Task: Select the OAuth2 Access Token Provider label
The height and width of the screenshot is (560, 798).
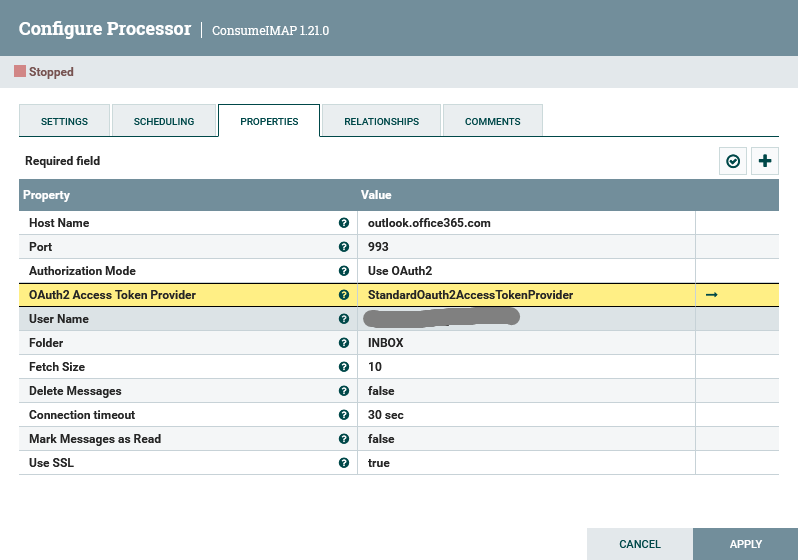Action: click(x=112, y=295)
